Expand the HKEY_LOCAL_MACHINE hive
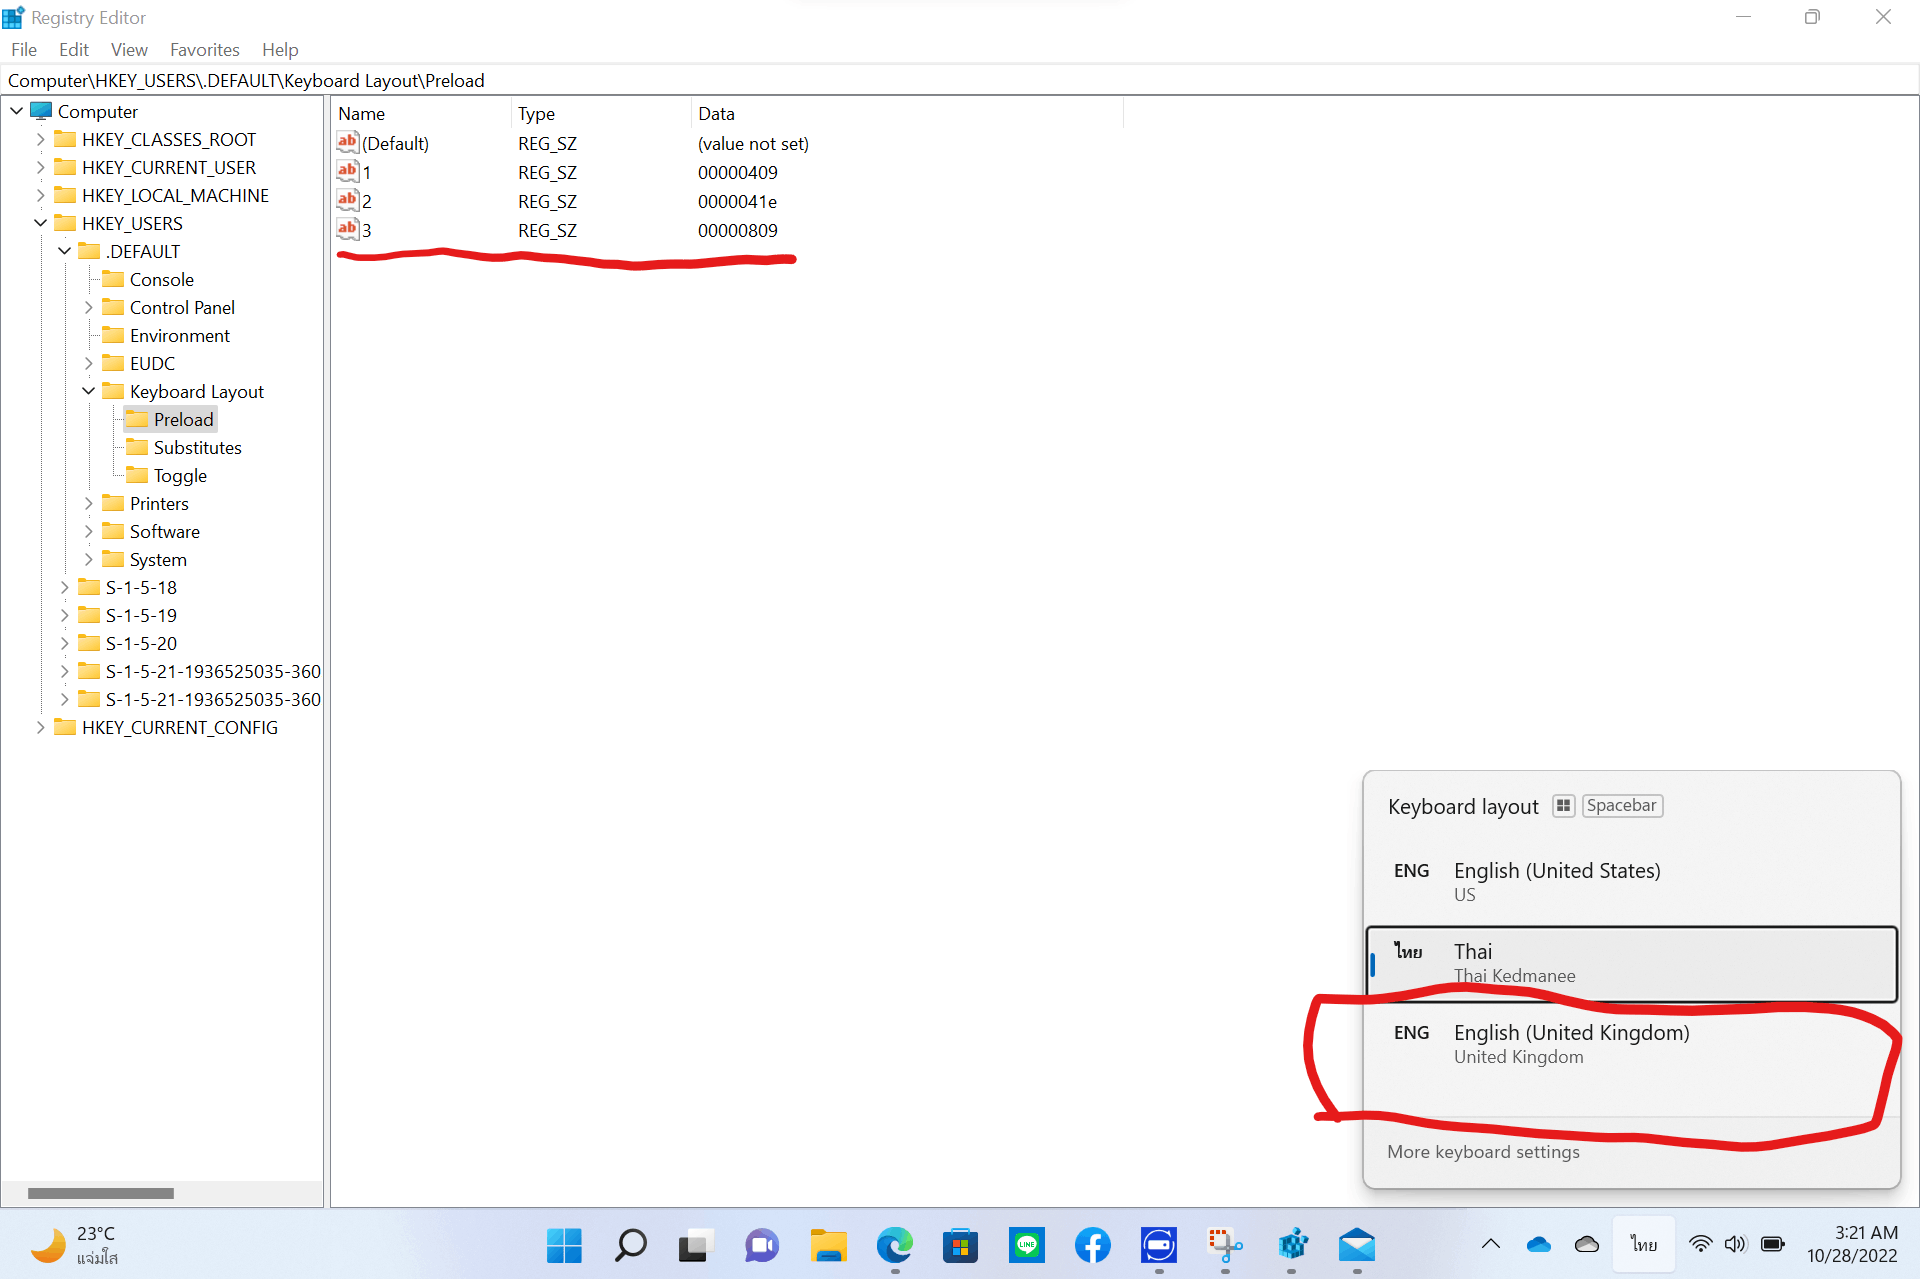 tap(41, 195)
